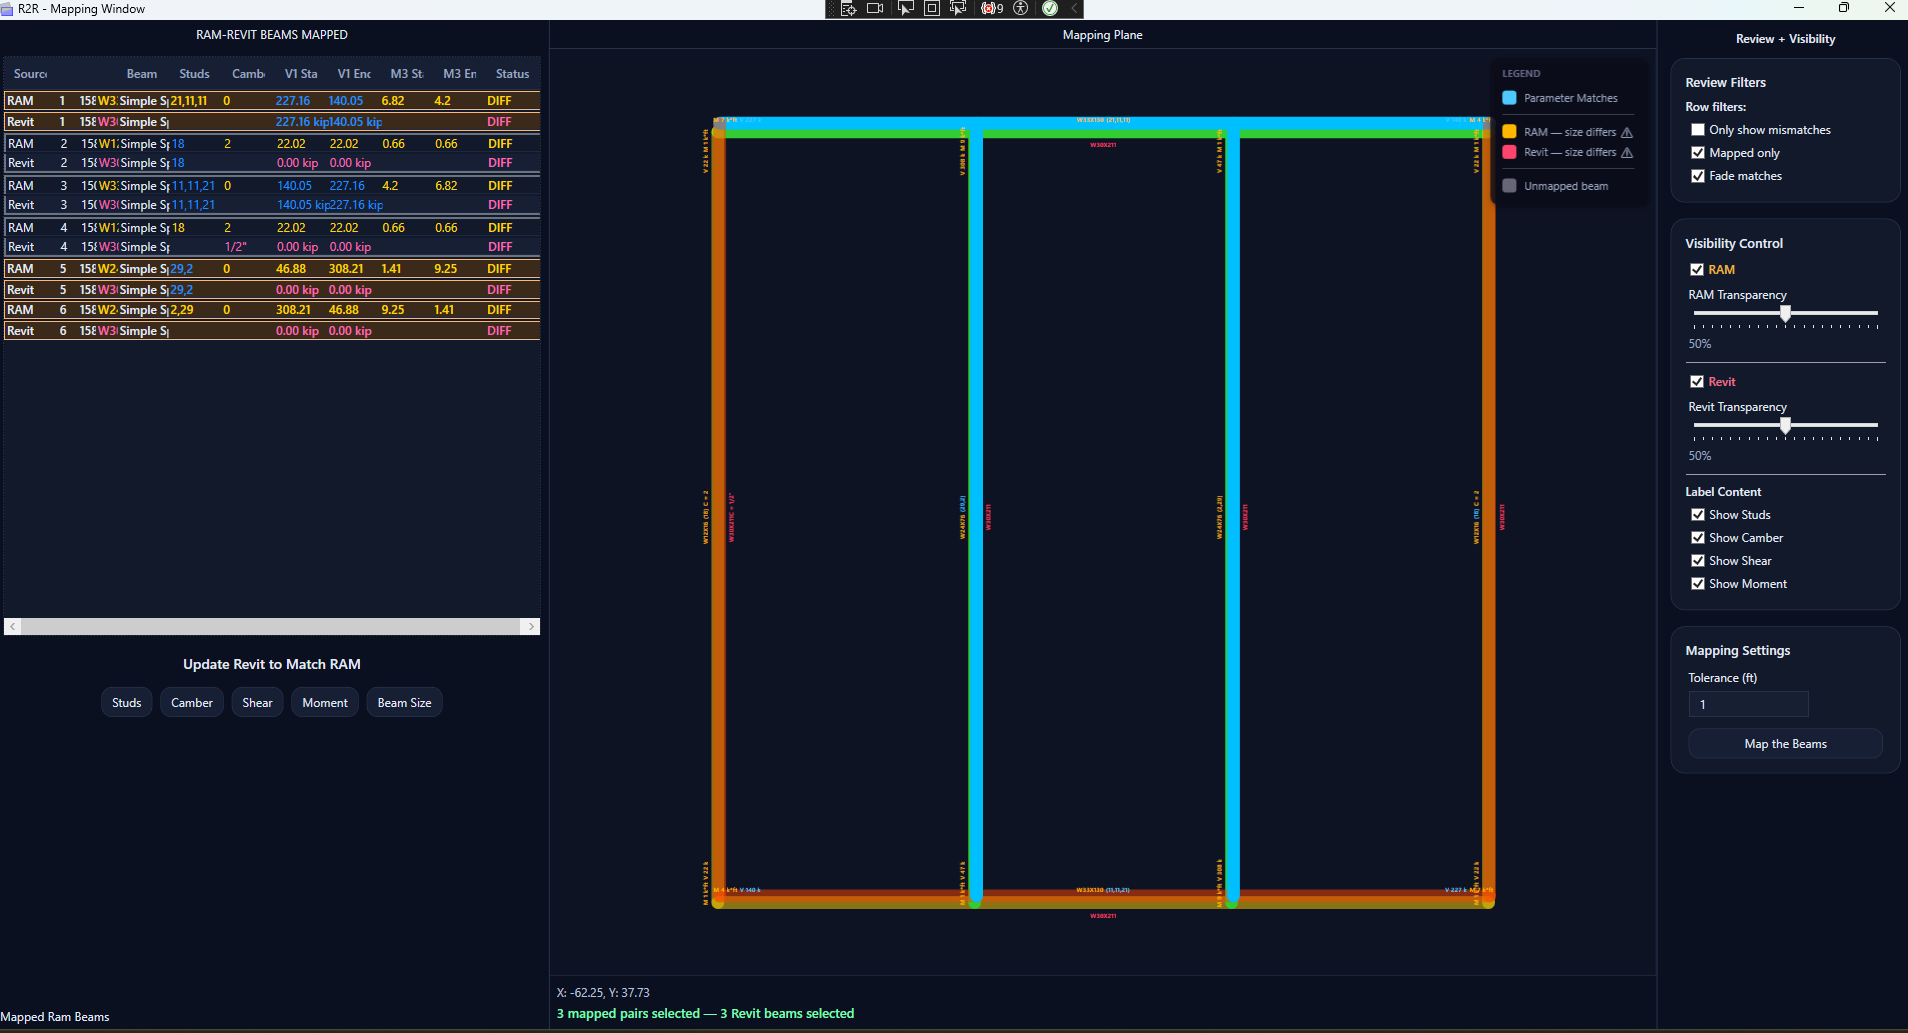Click the 308.21 V1 Sta cell in RAM row 6
Screen dimensions: 1908x1033
coord(293,310)
